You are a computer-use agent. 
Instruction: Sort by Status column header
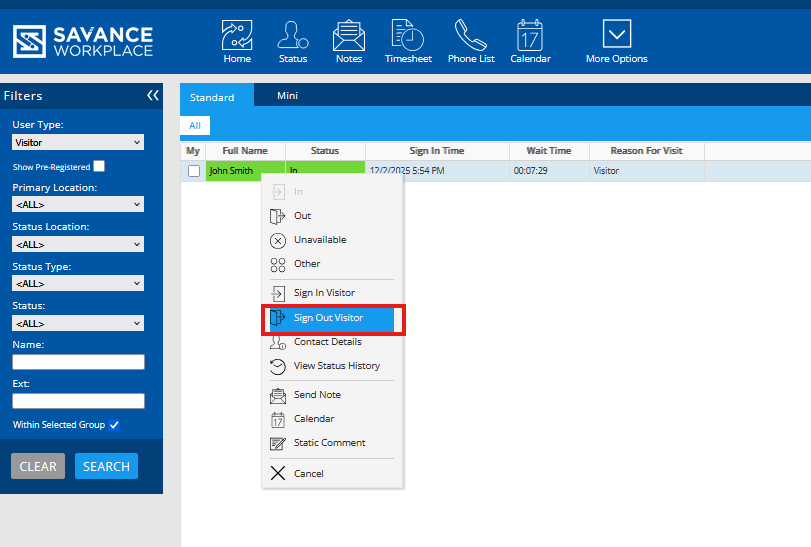pos(325,151)
